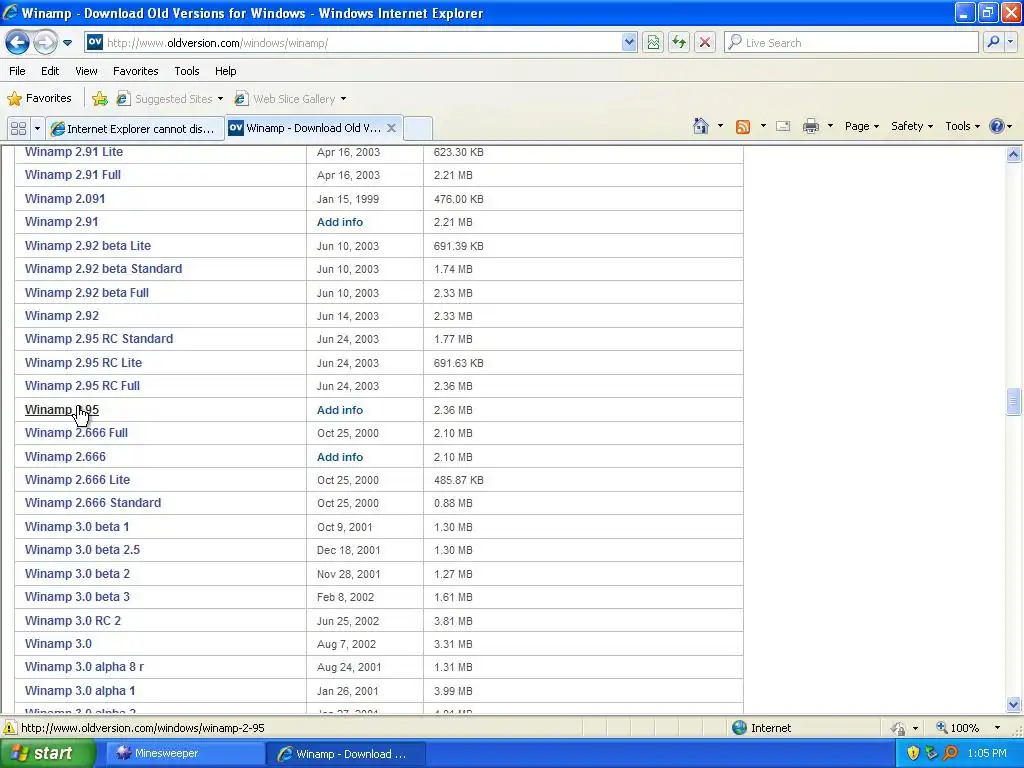Click the Read Mail icon
Screen dimensions: 1024x768
[x=783, y=126]
